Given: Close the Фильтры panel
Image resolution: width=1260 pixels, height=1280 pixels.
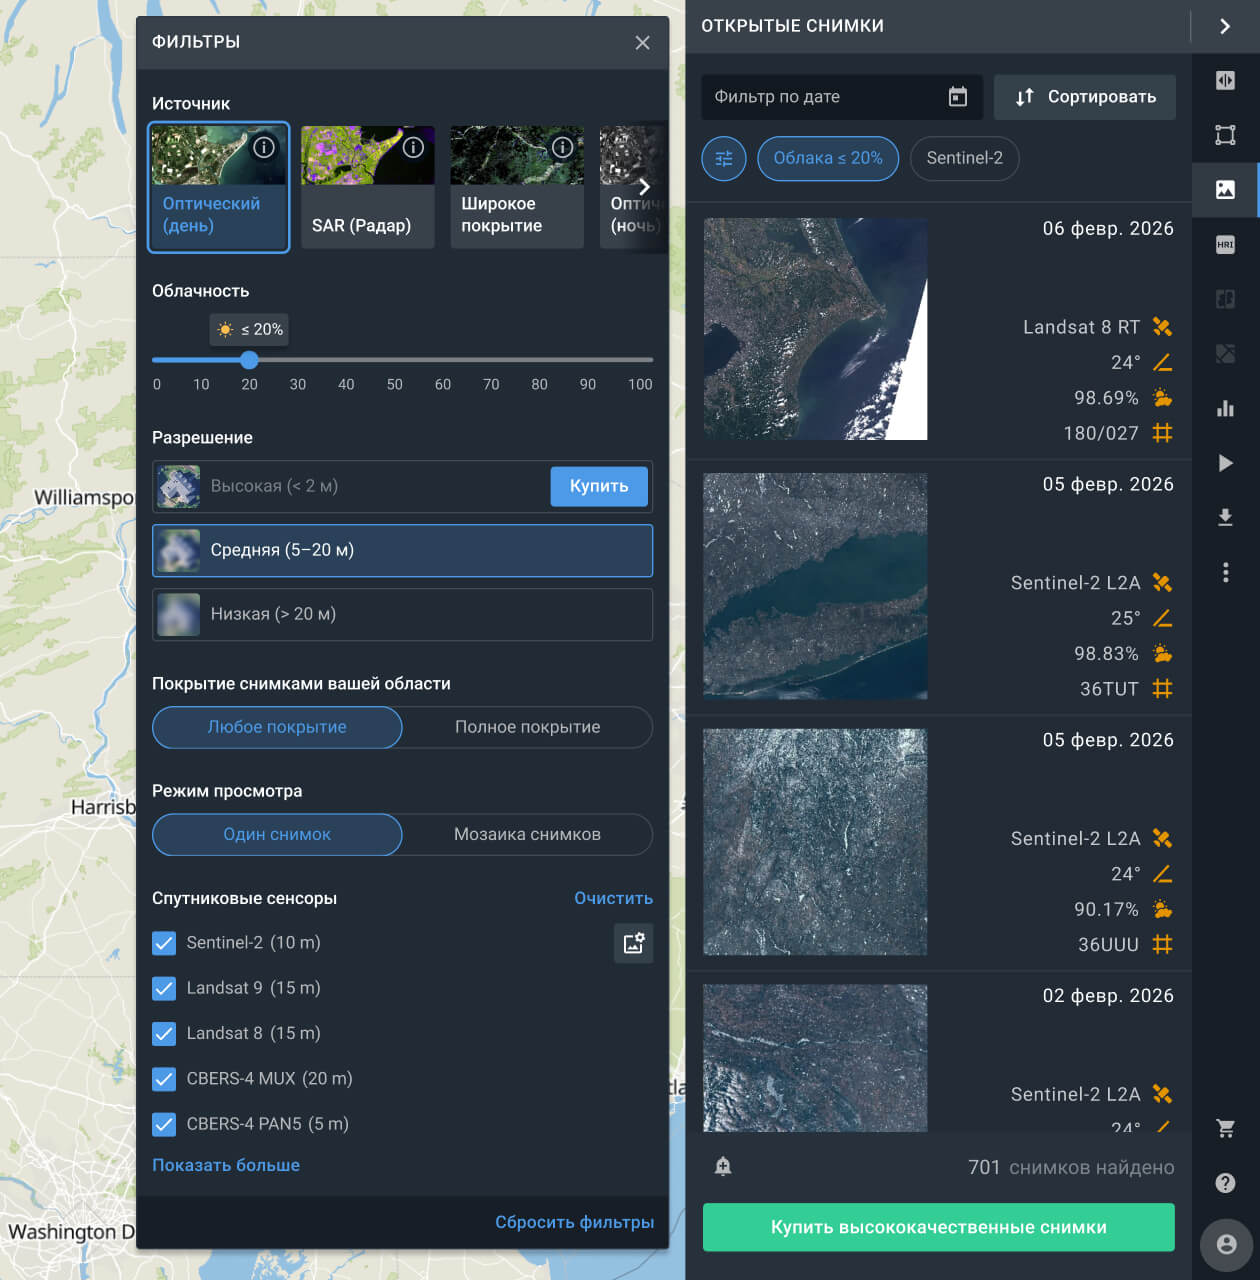Looking at the screenshot, I should click(x=642, y=42).
